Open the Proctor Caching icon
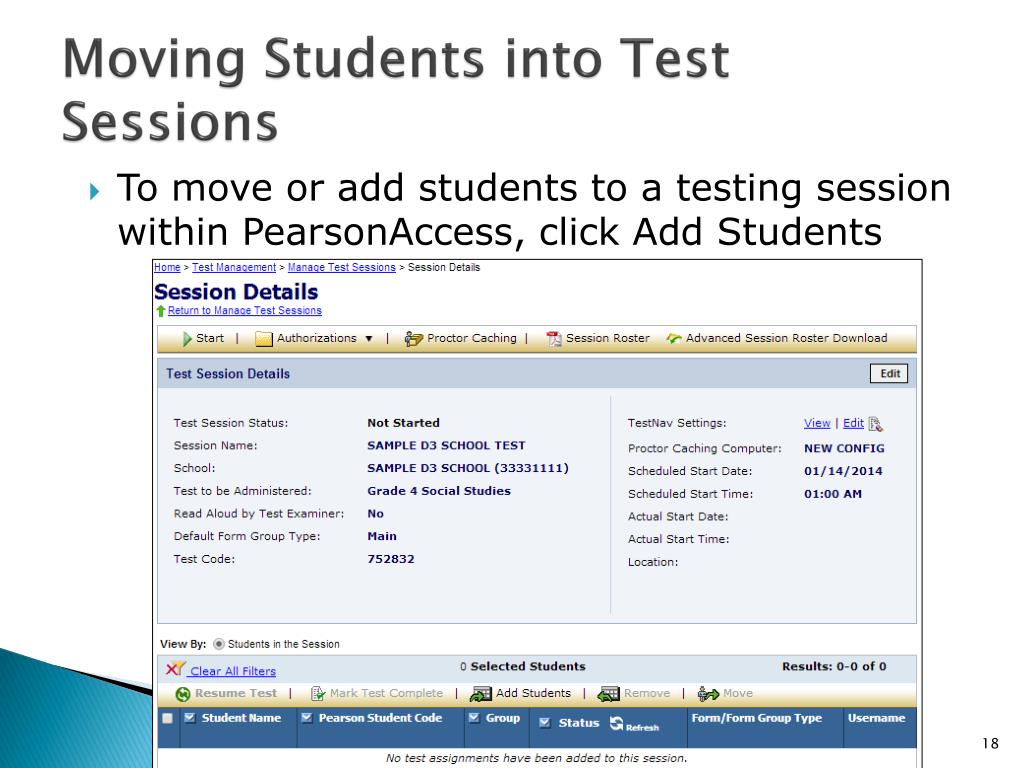The width and height of the screenshot is (1024, 768). (413, 339)
